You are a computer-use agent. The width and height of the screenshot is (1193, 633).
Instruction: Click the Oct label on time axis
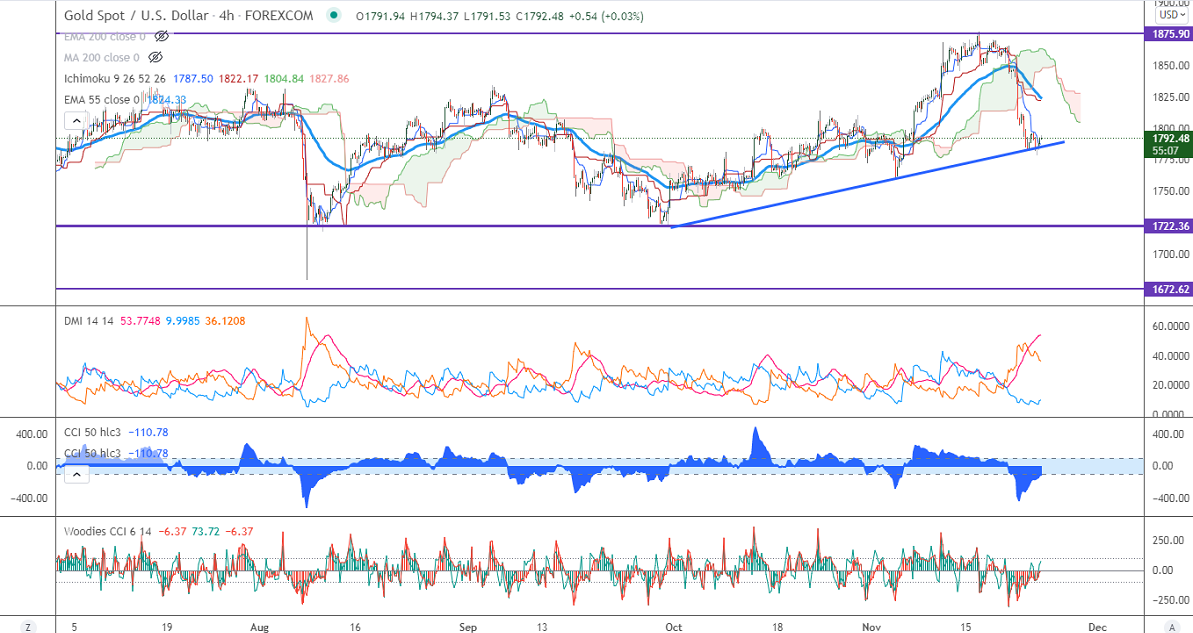[673, 627]
